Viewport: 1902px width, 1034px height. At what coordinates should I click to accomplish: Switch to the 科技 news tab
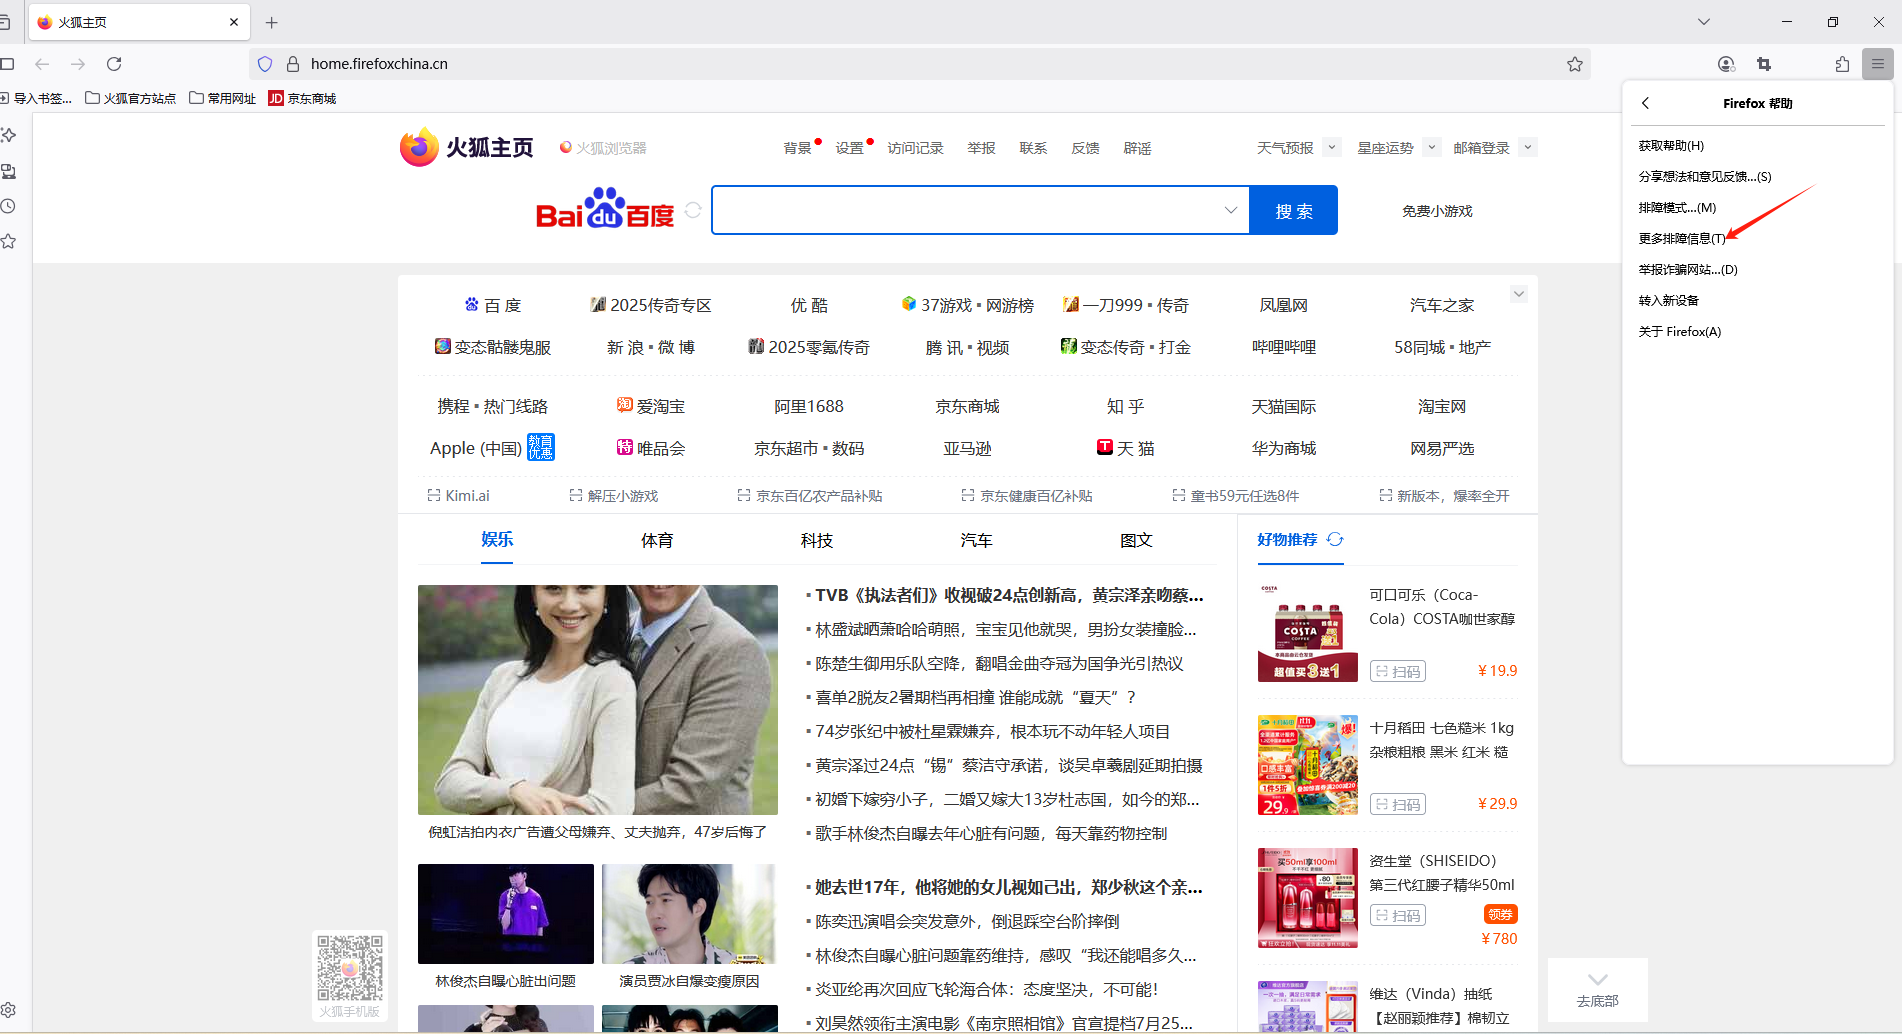pyautogui.click(x=817, y=540)
